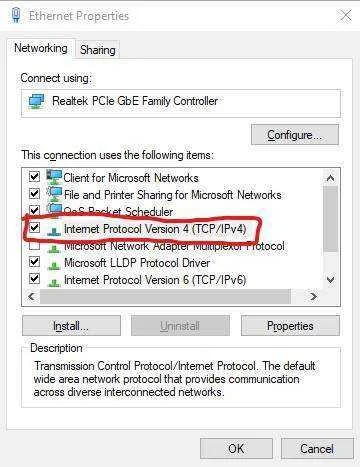Select Microsoft LLDP Protocol Driver list item
This screenshot has width=360, height=467.
137,263
